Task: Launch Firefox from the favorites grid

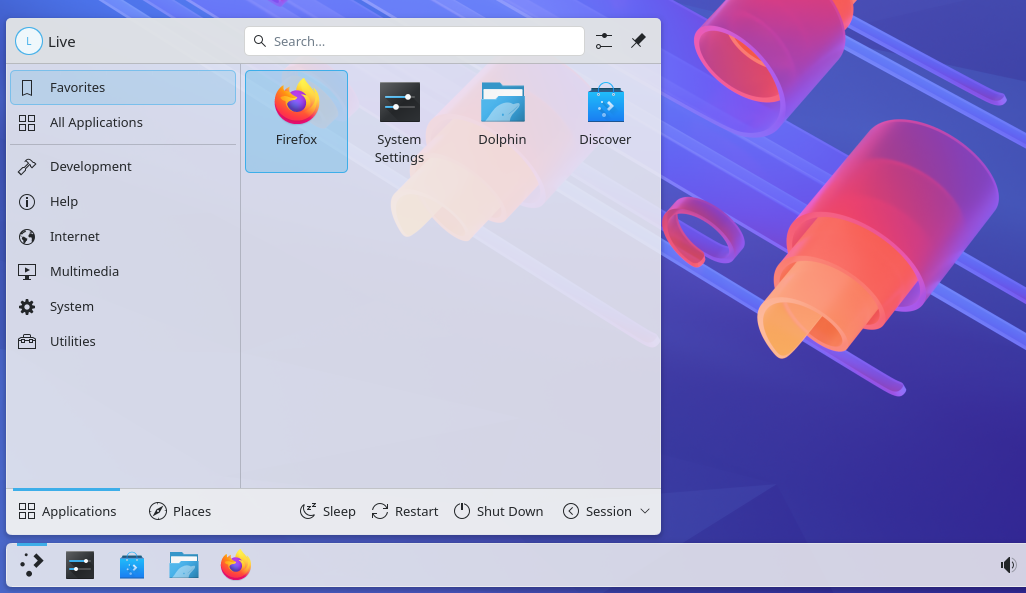Action: click(x=296, y=110)
